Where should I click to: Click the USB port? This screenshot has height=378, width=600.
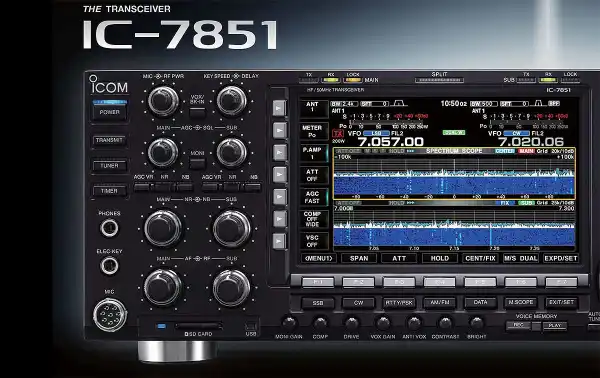click(251, 326)
